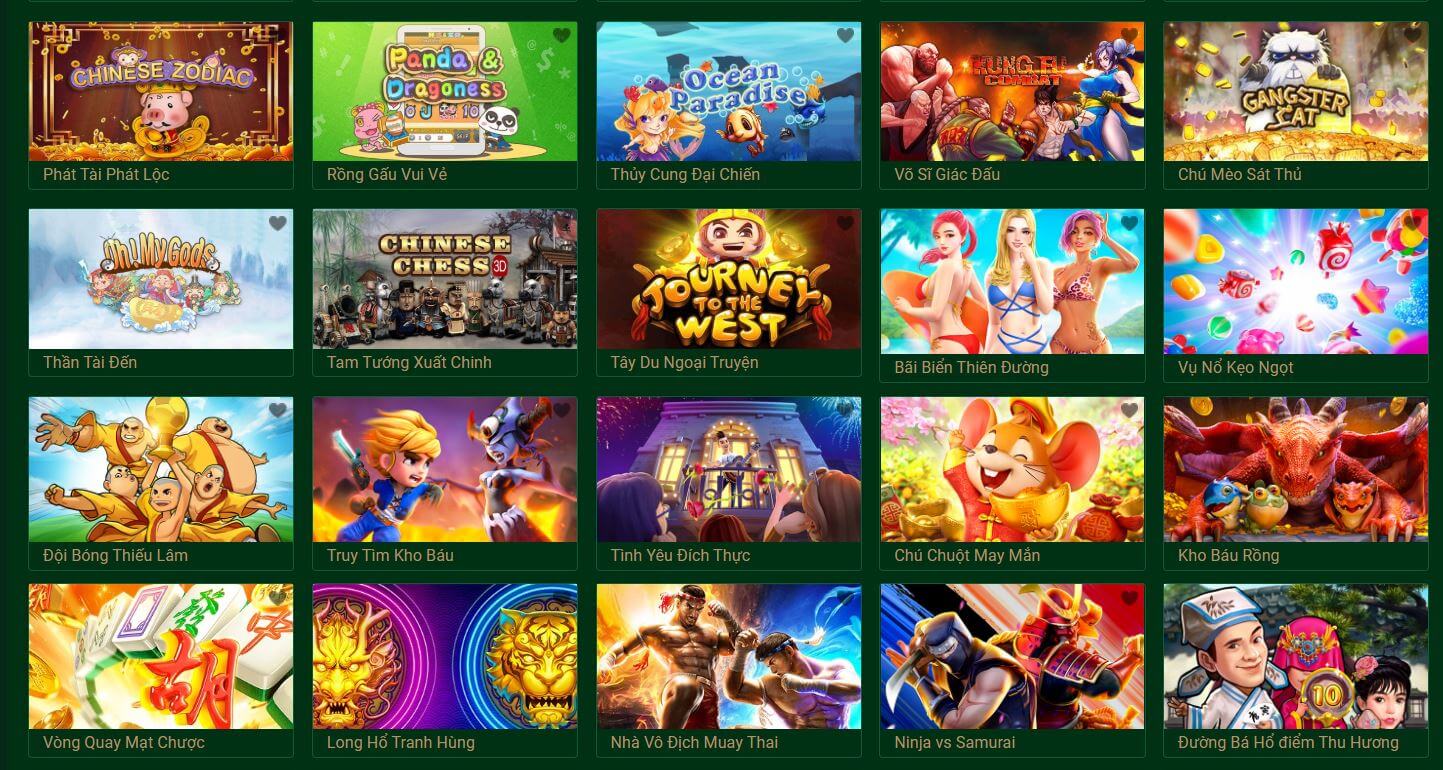Favorite Đội Bóng Thiếu Lâm via heart icon
The image size is (1443, 770).
tap(278, 410)
